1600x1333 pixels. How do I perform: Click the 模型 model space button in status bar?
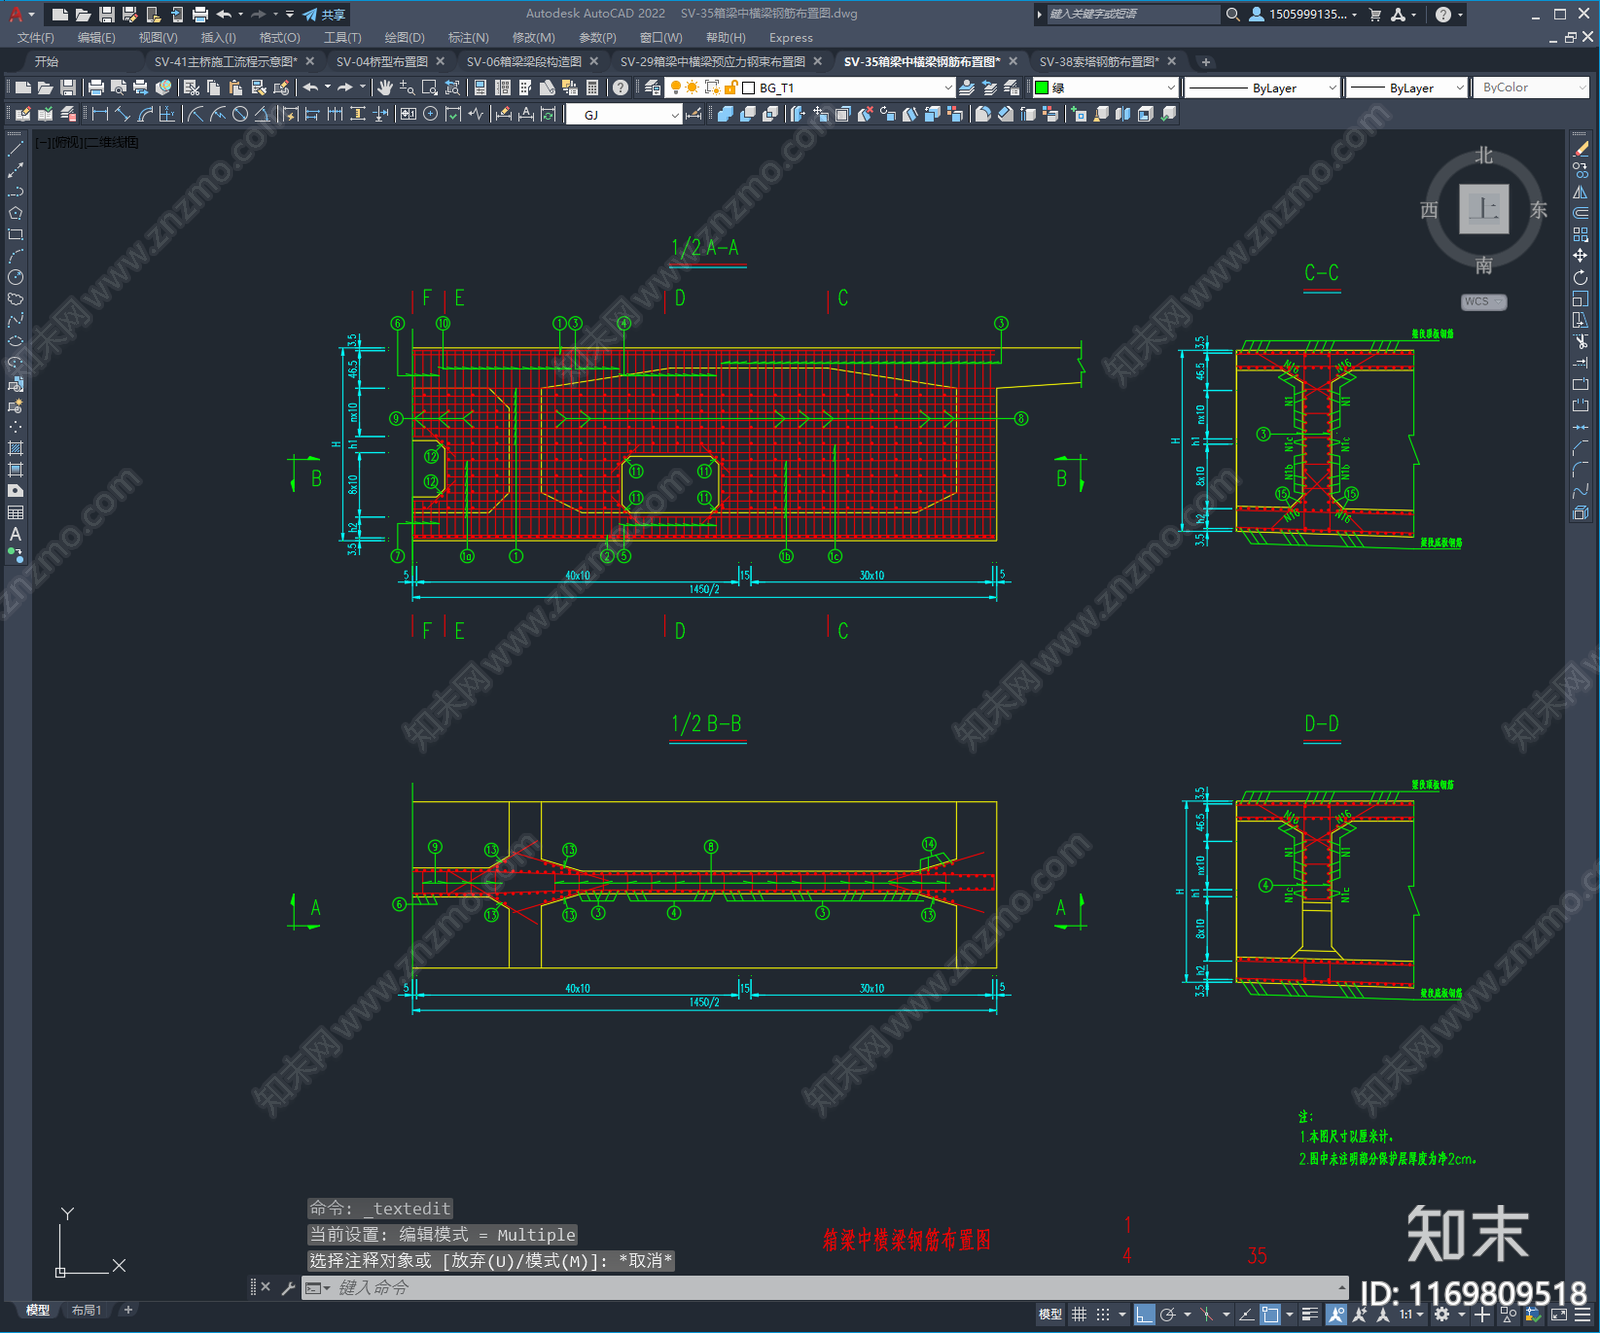click(1050, 1314)
